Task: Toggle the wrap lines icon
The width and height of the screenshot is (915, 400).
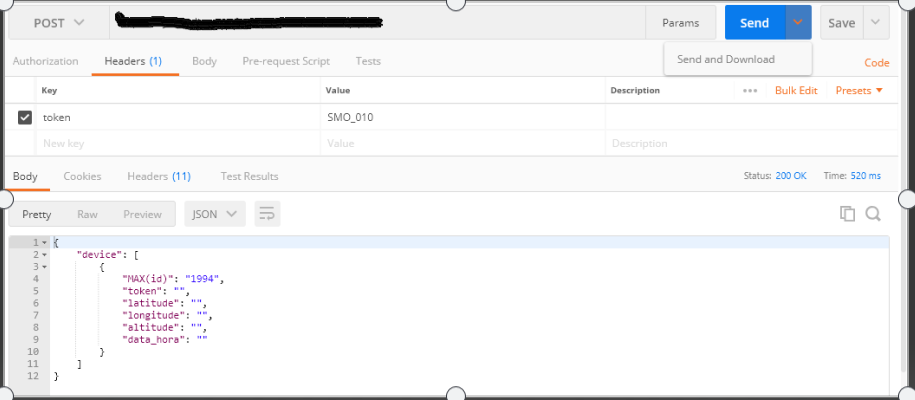Action: pyautogui.click(x=267, y=214)
